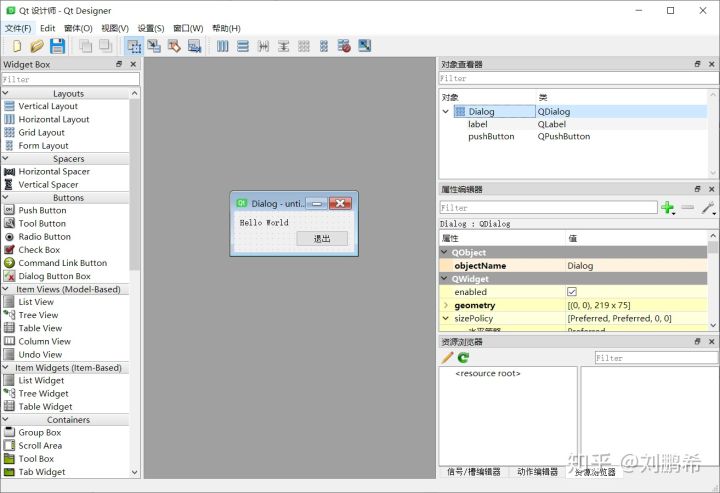The height and width of the screenshot is (493, 720).
Task: Select the <resource root> entry
Action: [488, 374]
